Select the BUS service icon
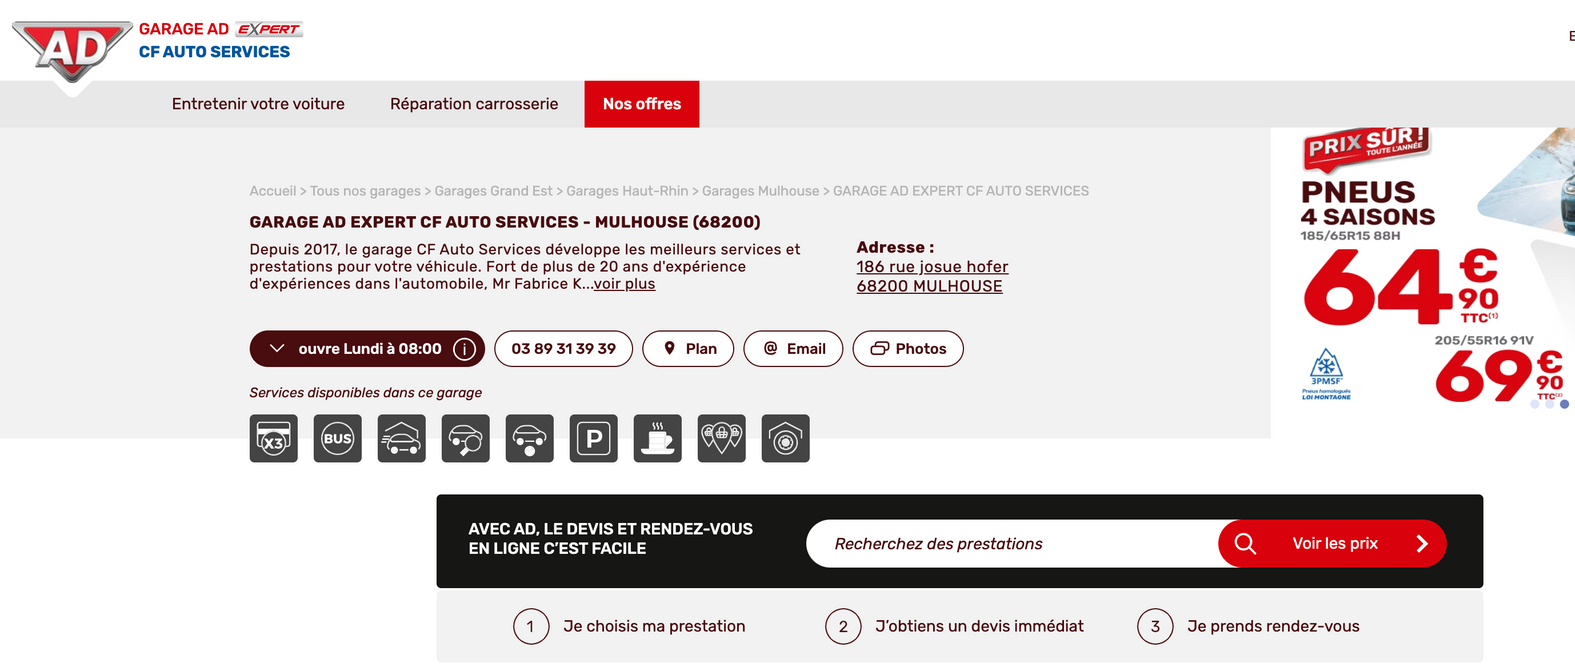 click(338, 438)
